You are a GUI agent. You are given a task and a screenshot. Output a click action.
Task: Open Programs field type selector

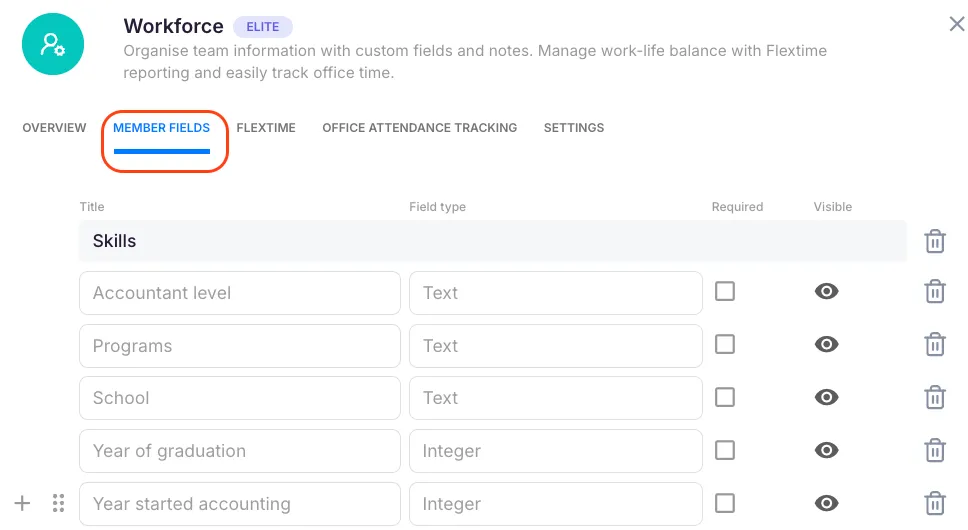[x=555, y=346]
